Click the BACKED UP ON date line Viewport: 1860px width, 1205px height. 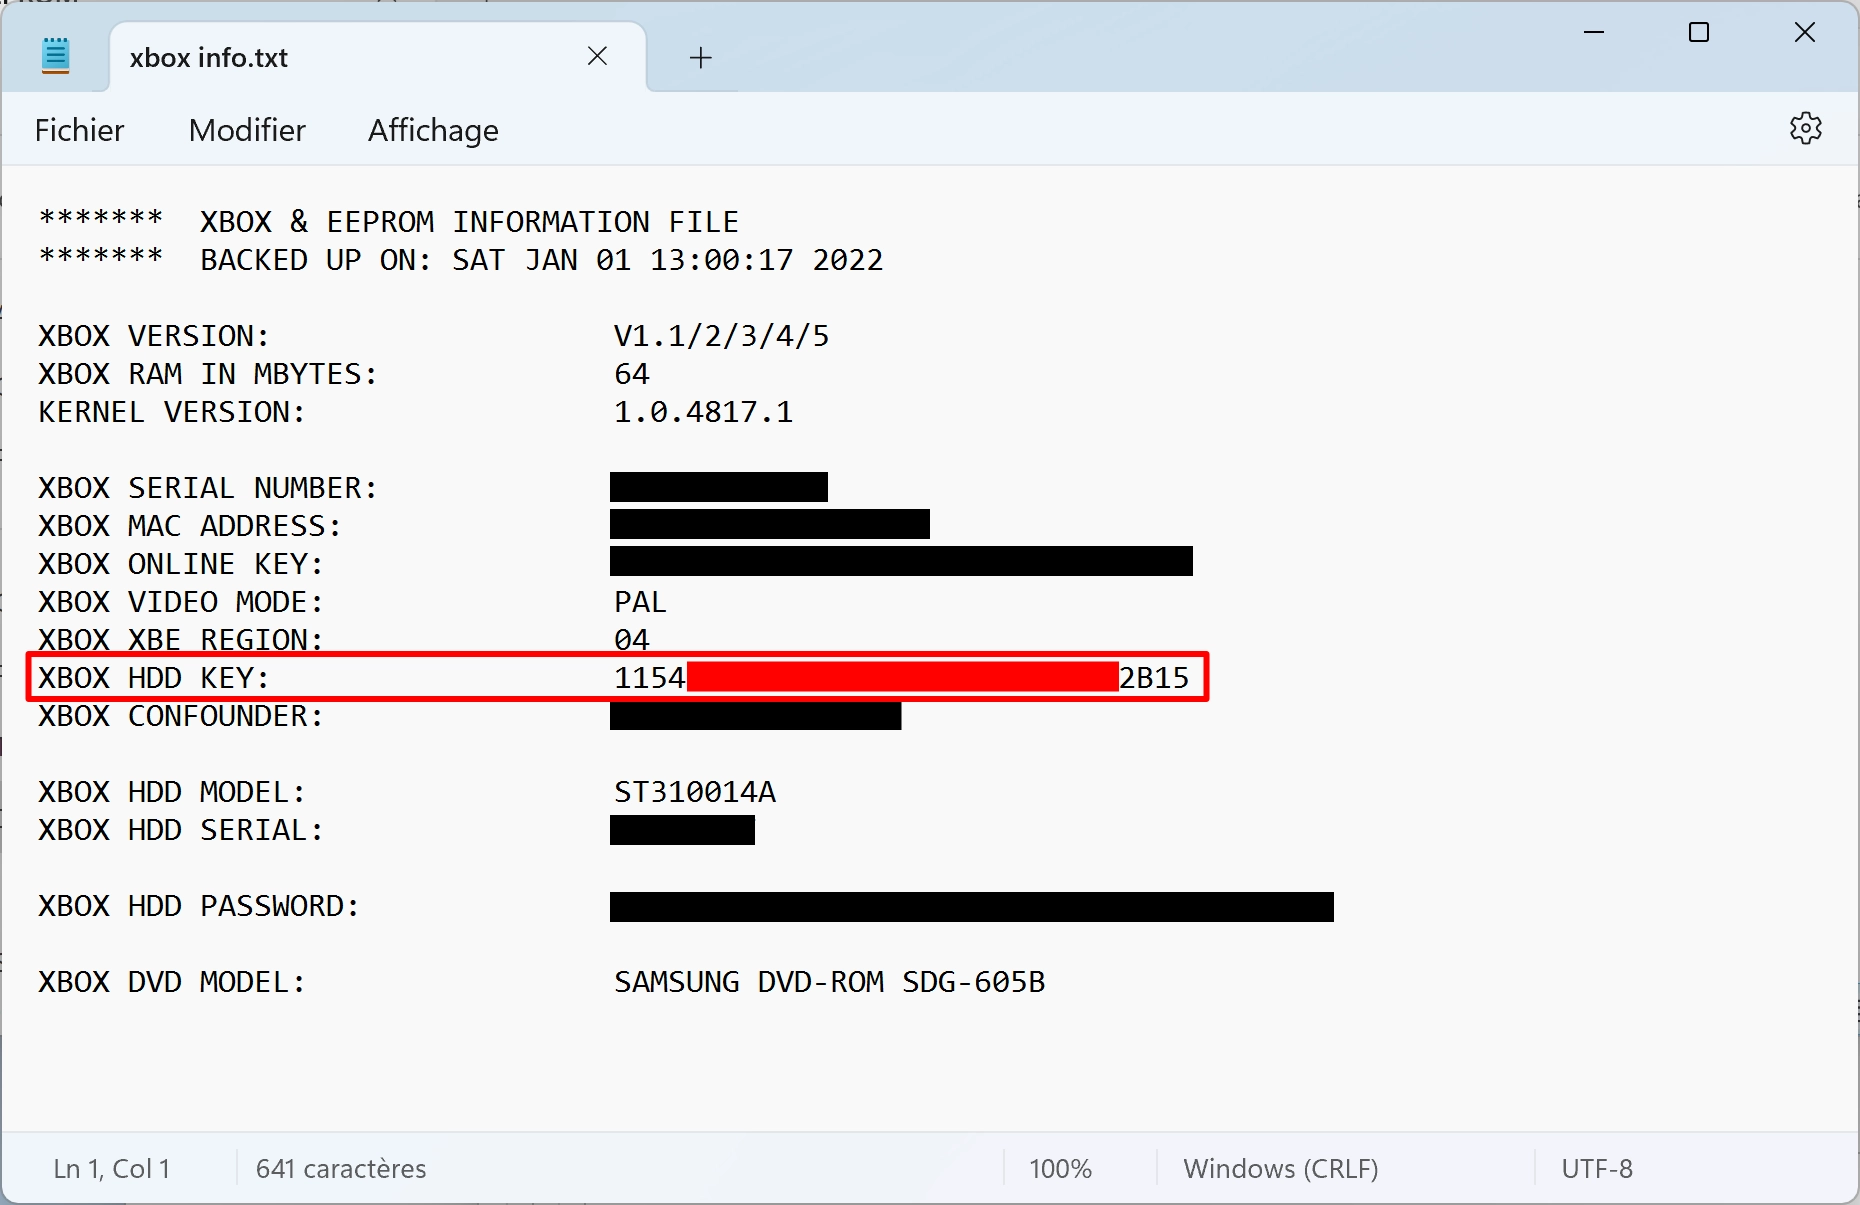(x=542, y=260)
